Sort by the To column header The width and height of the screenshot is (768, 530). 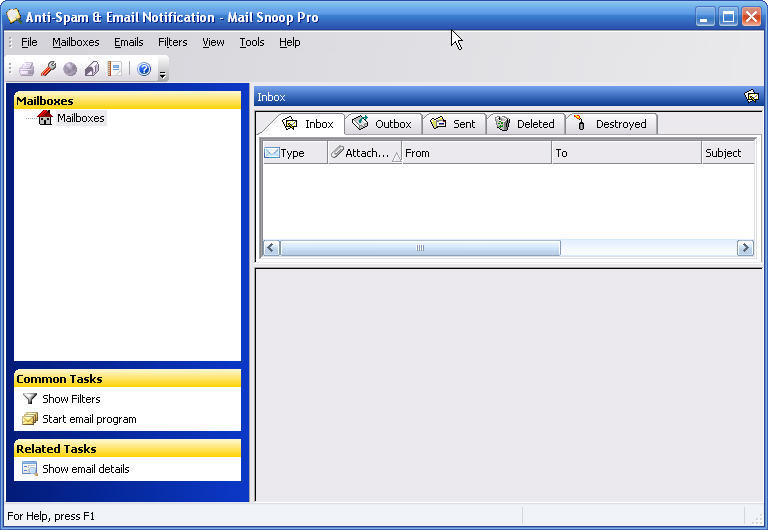[626, 153]
